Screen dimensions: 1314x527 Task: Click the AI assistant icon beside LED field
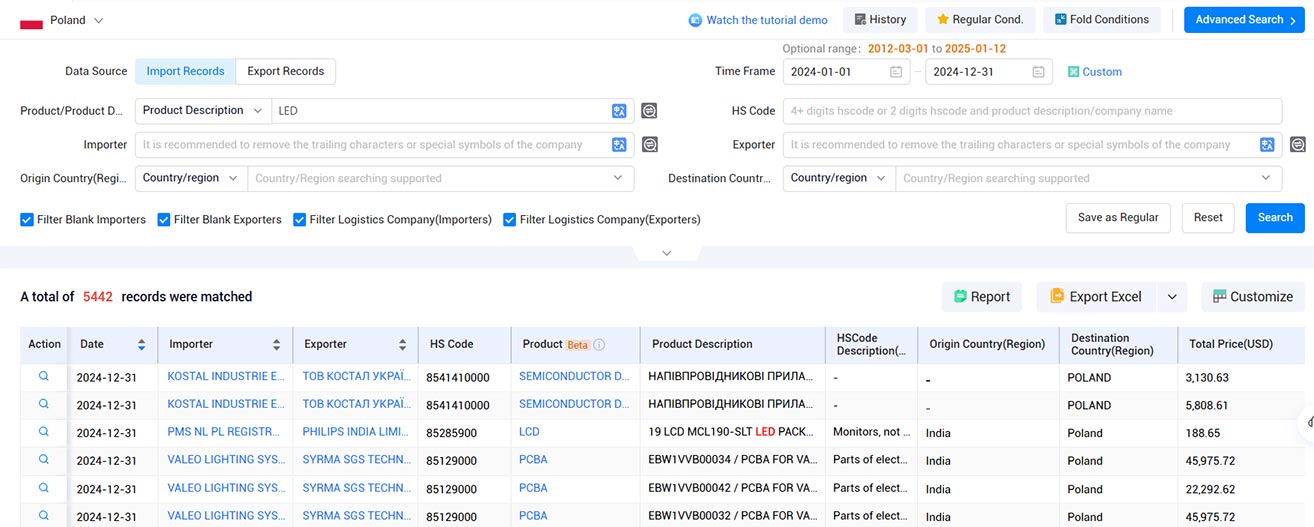[649, 111]
